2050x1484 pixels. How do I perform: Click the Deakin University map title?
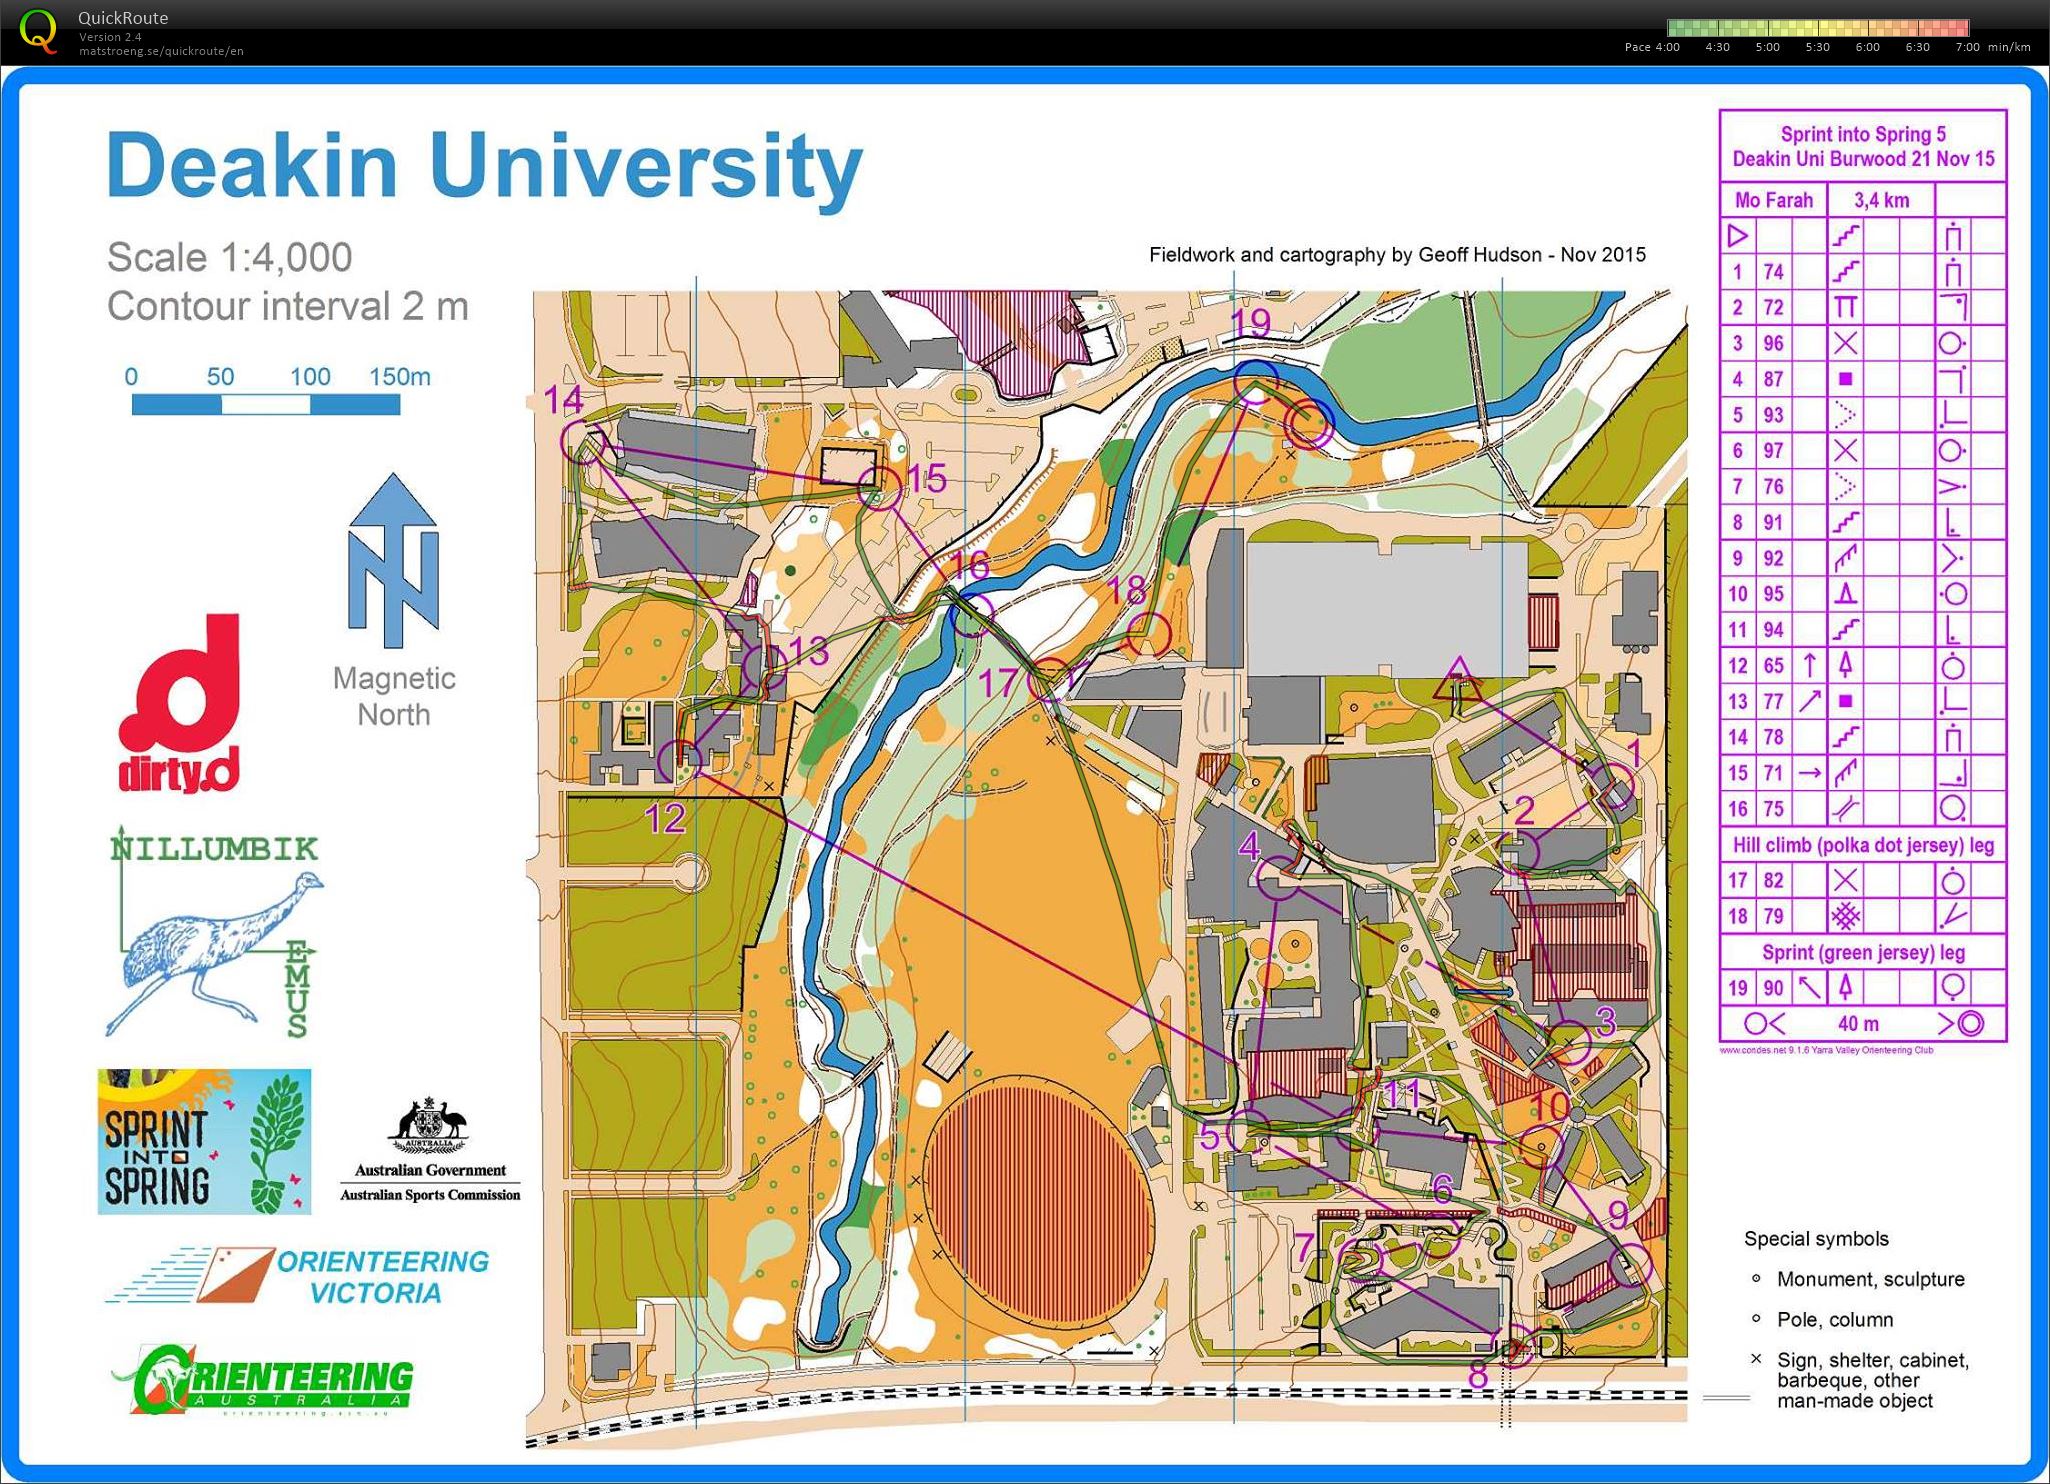point(484,167)
